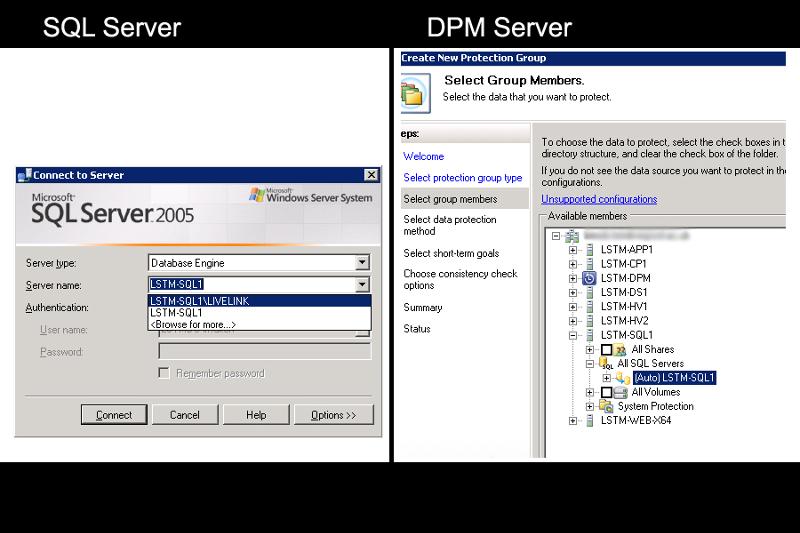Click the LSTM-APP1 server icon

point(590,250)
